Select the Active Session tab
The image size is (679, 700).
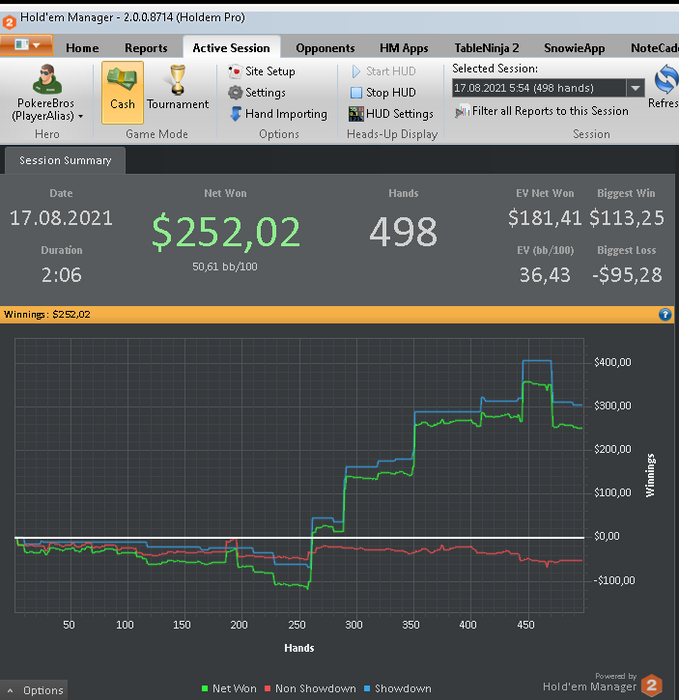[x=231, y=48]
